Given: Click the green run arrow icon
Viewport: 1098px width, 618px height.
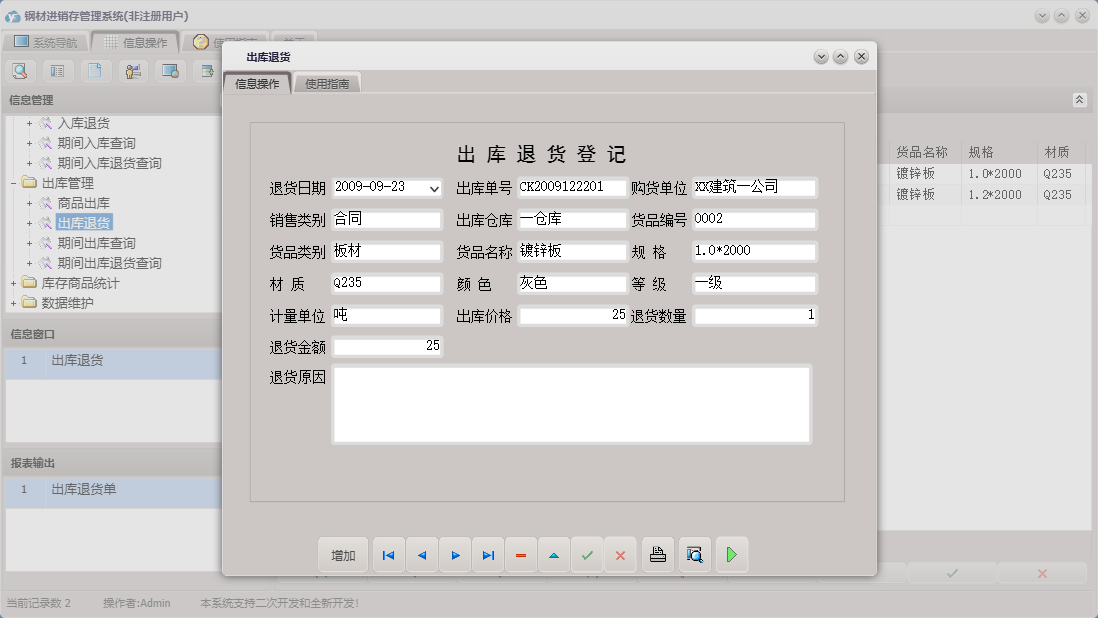Looking at the screenshot, I should click(x=731, y=554).
